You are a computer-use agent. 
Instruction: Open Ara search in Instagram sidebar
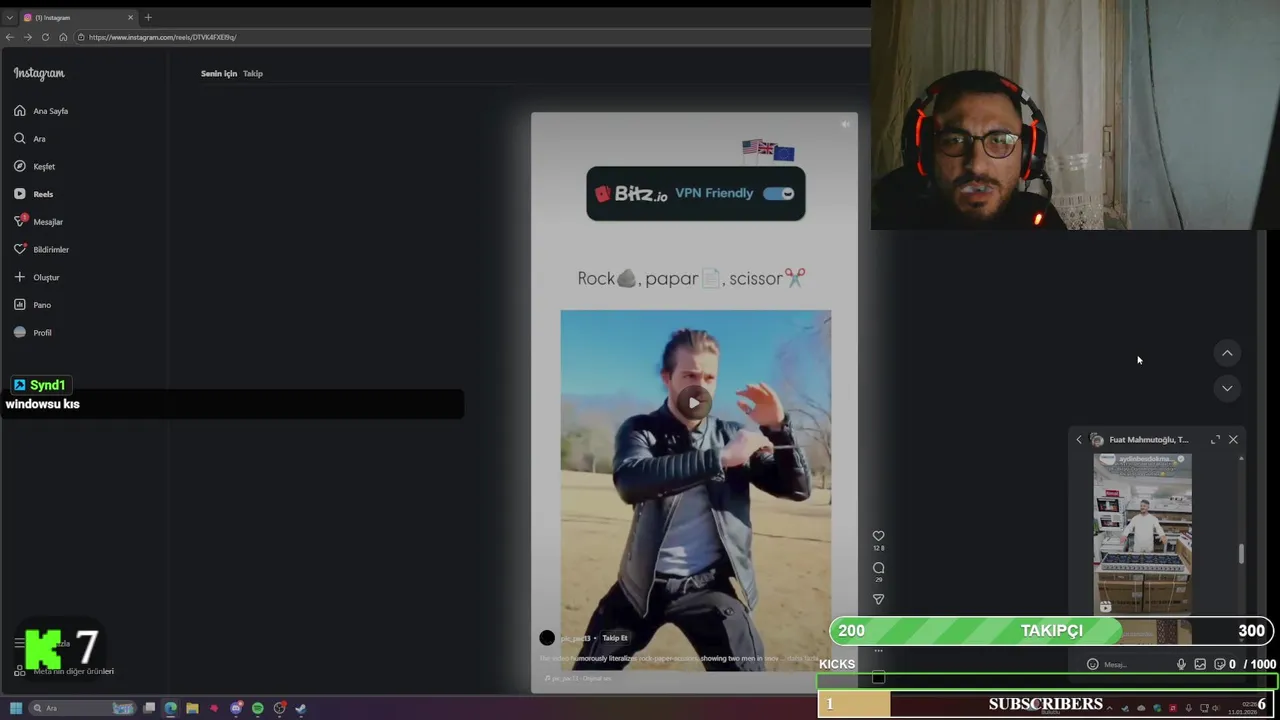(30, 139)
